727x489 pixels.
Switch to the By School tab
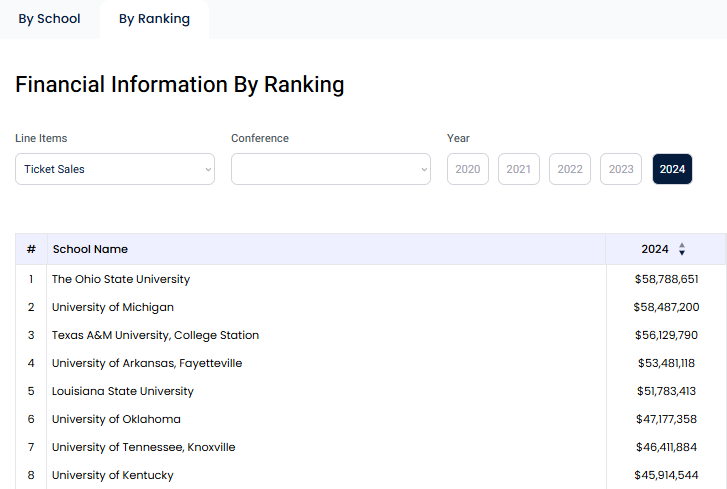click(x=49, y=19)
